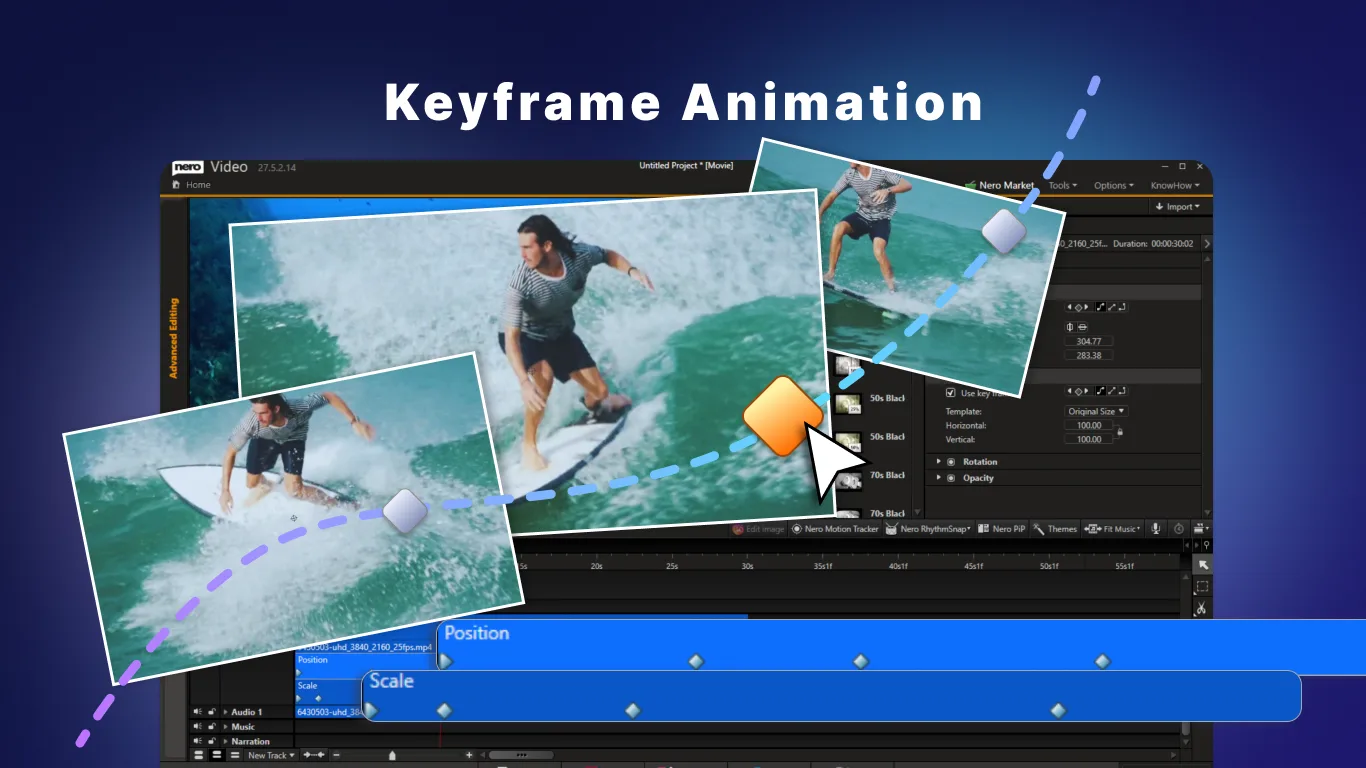
Task: Open the New Track dropdown
Action: (271, 755)
